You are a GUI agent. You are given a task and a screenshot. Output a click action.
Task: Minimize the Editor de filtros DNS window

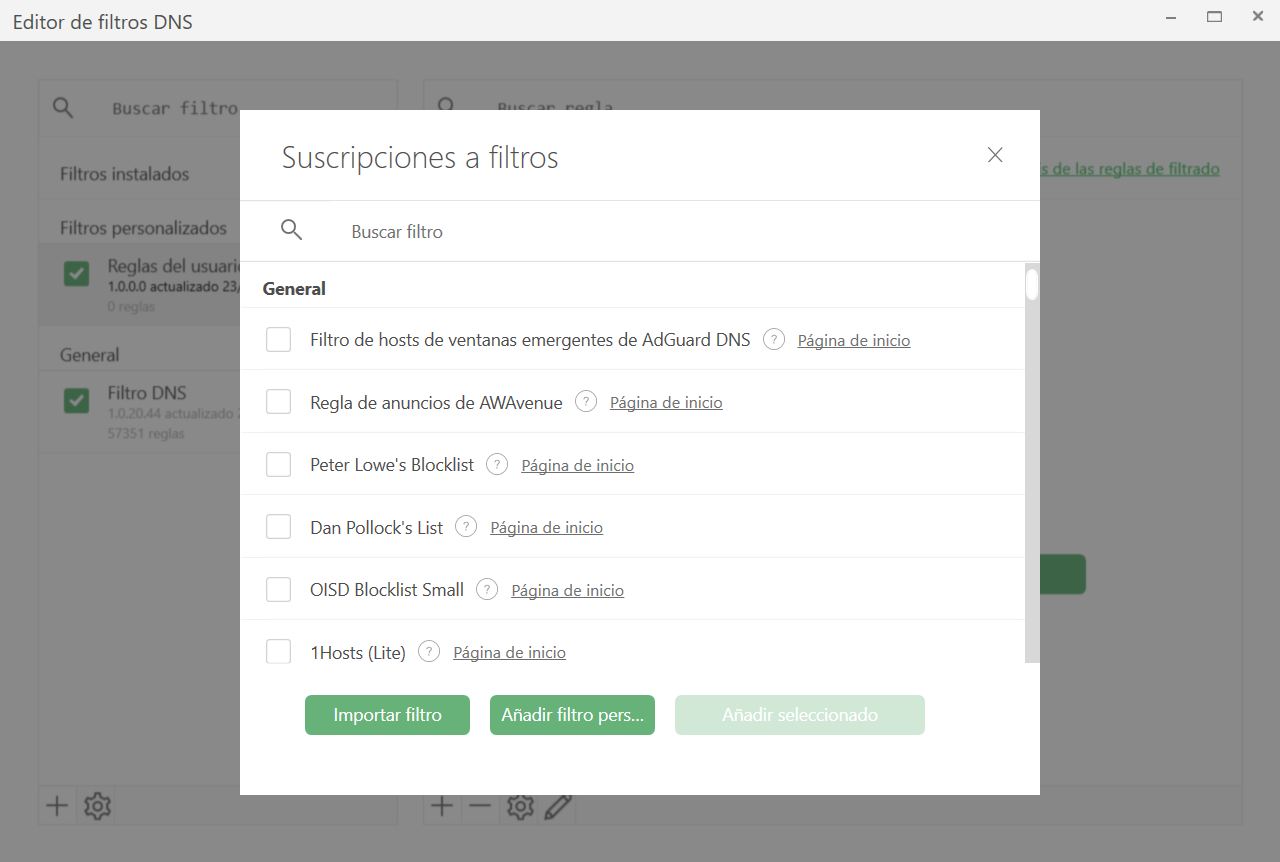pos(1170,17)
